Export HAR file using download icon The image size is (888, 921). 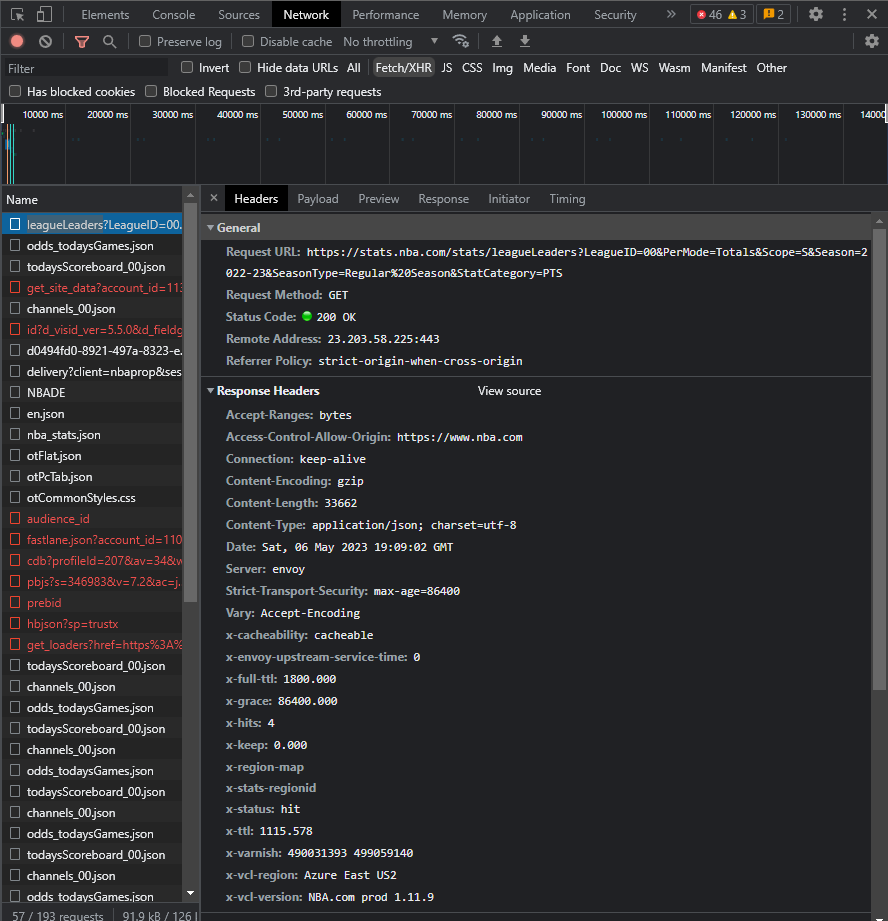[525, 41]
